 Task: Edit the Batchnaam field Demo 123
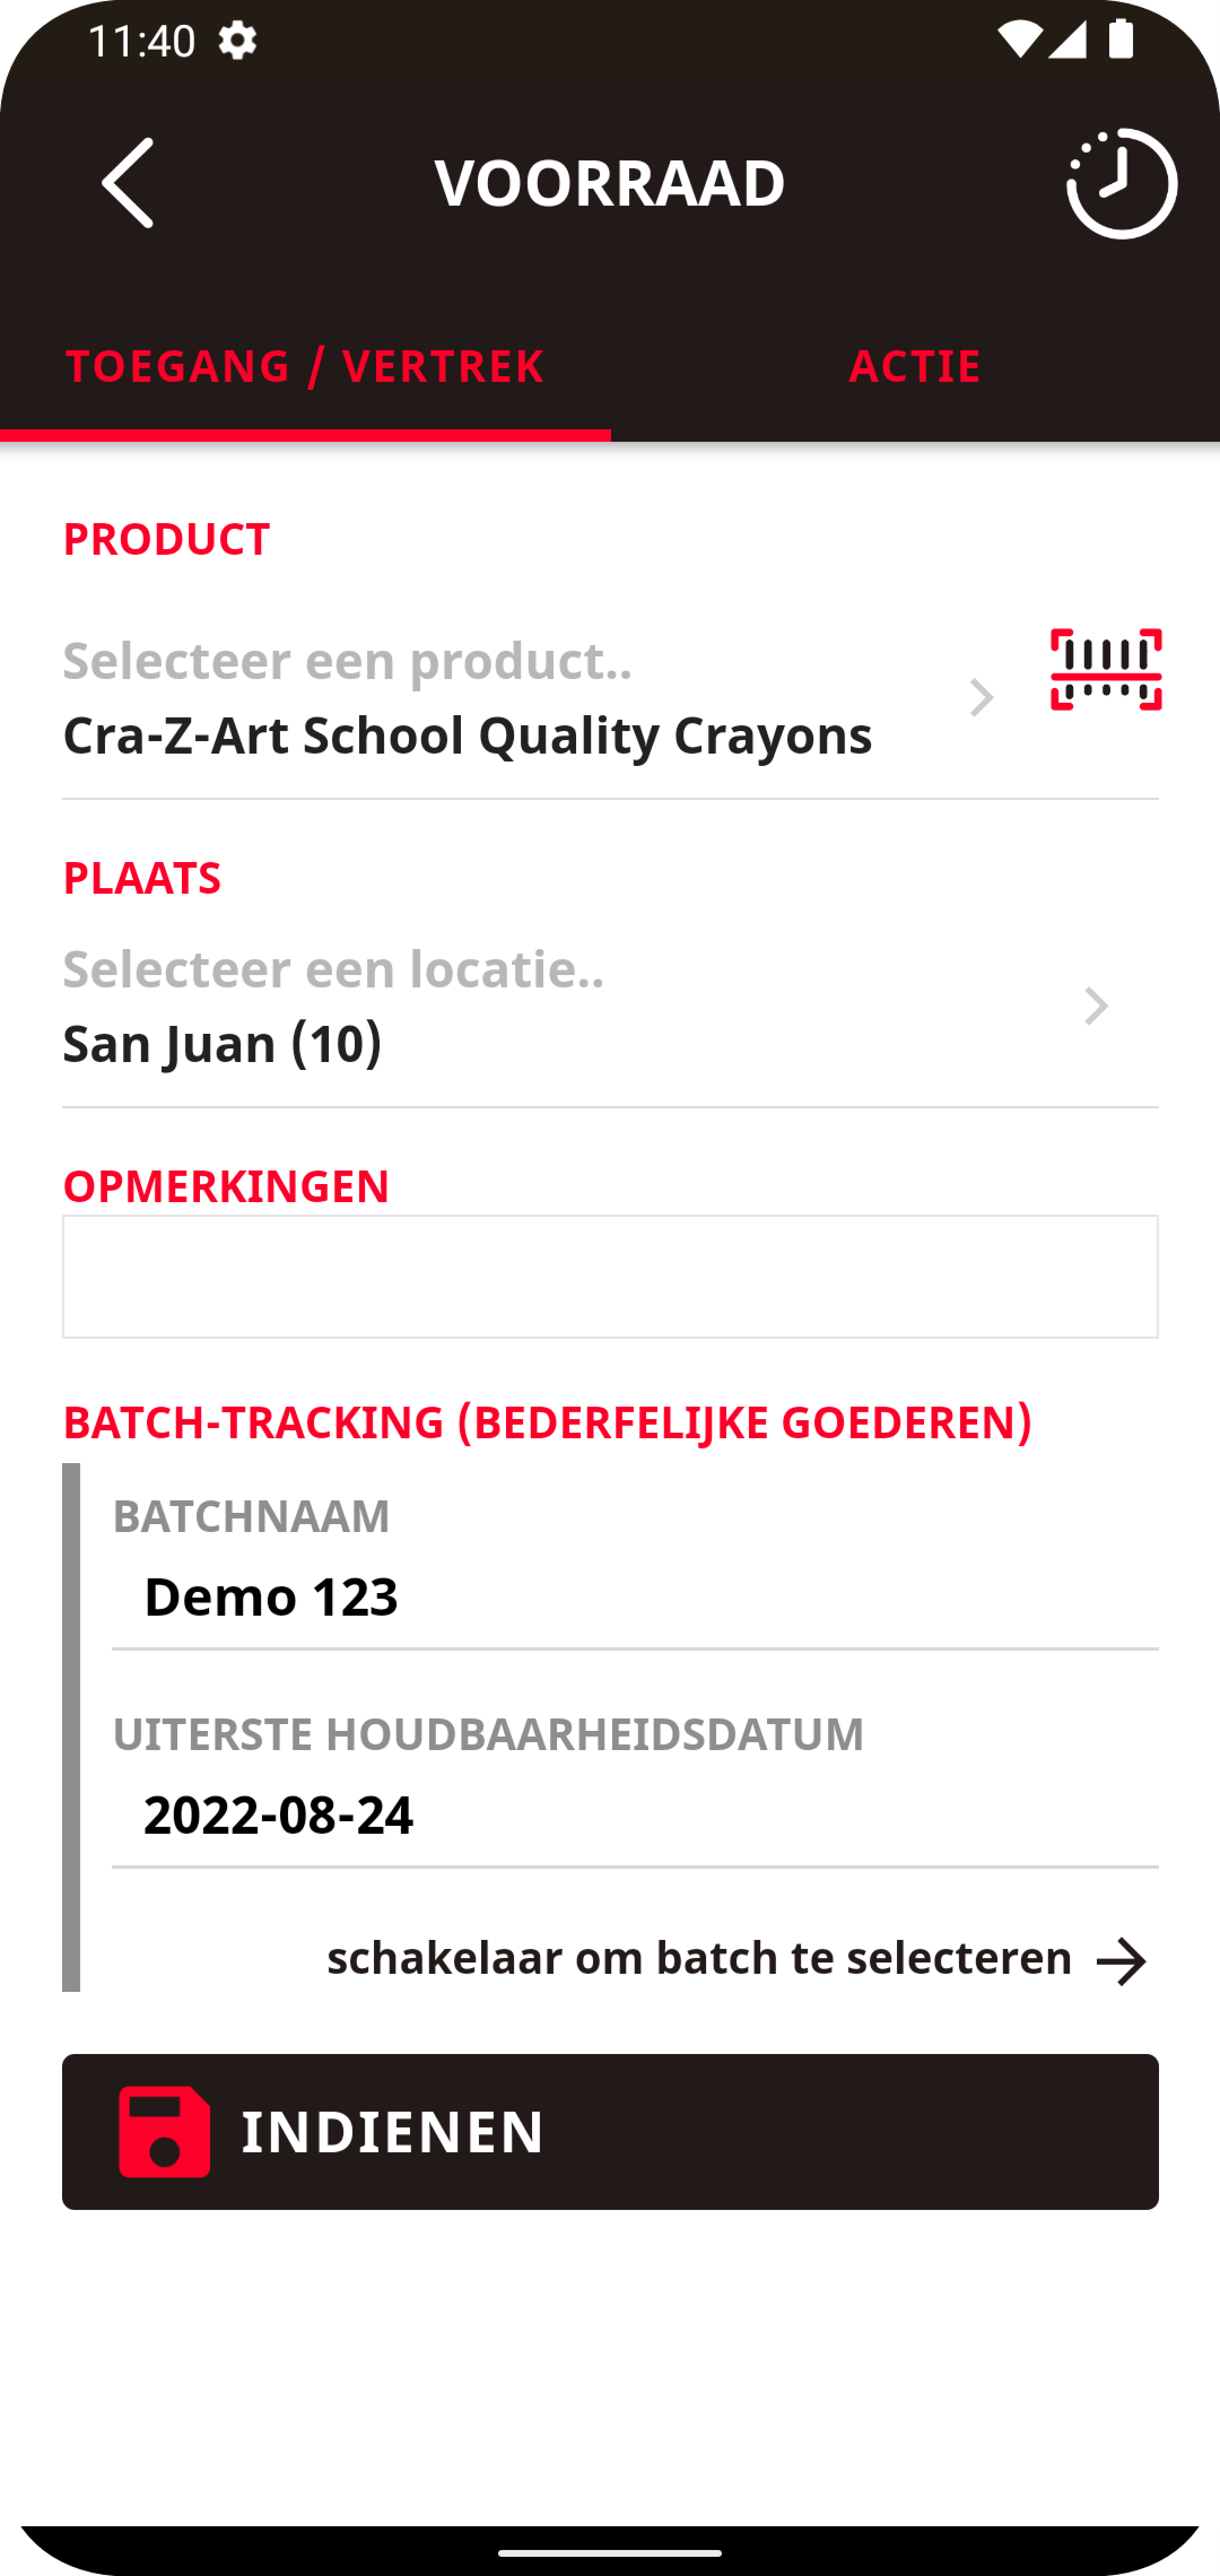pyautogui.click(x=634, y=1596)
